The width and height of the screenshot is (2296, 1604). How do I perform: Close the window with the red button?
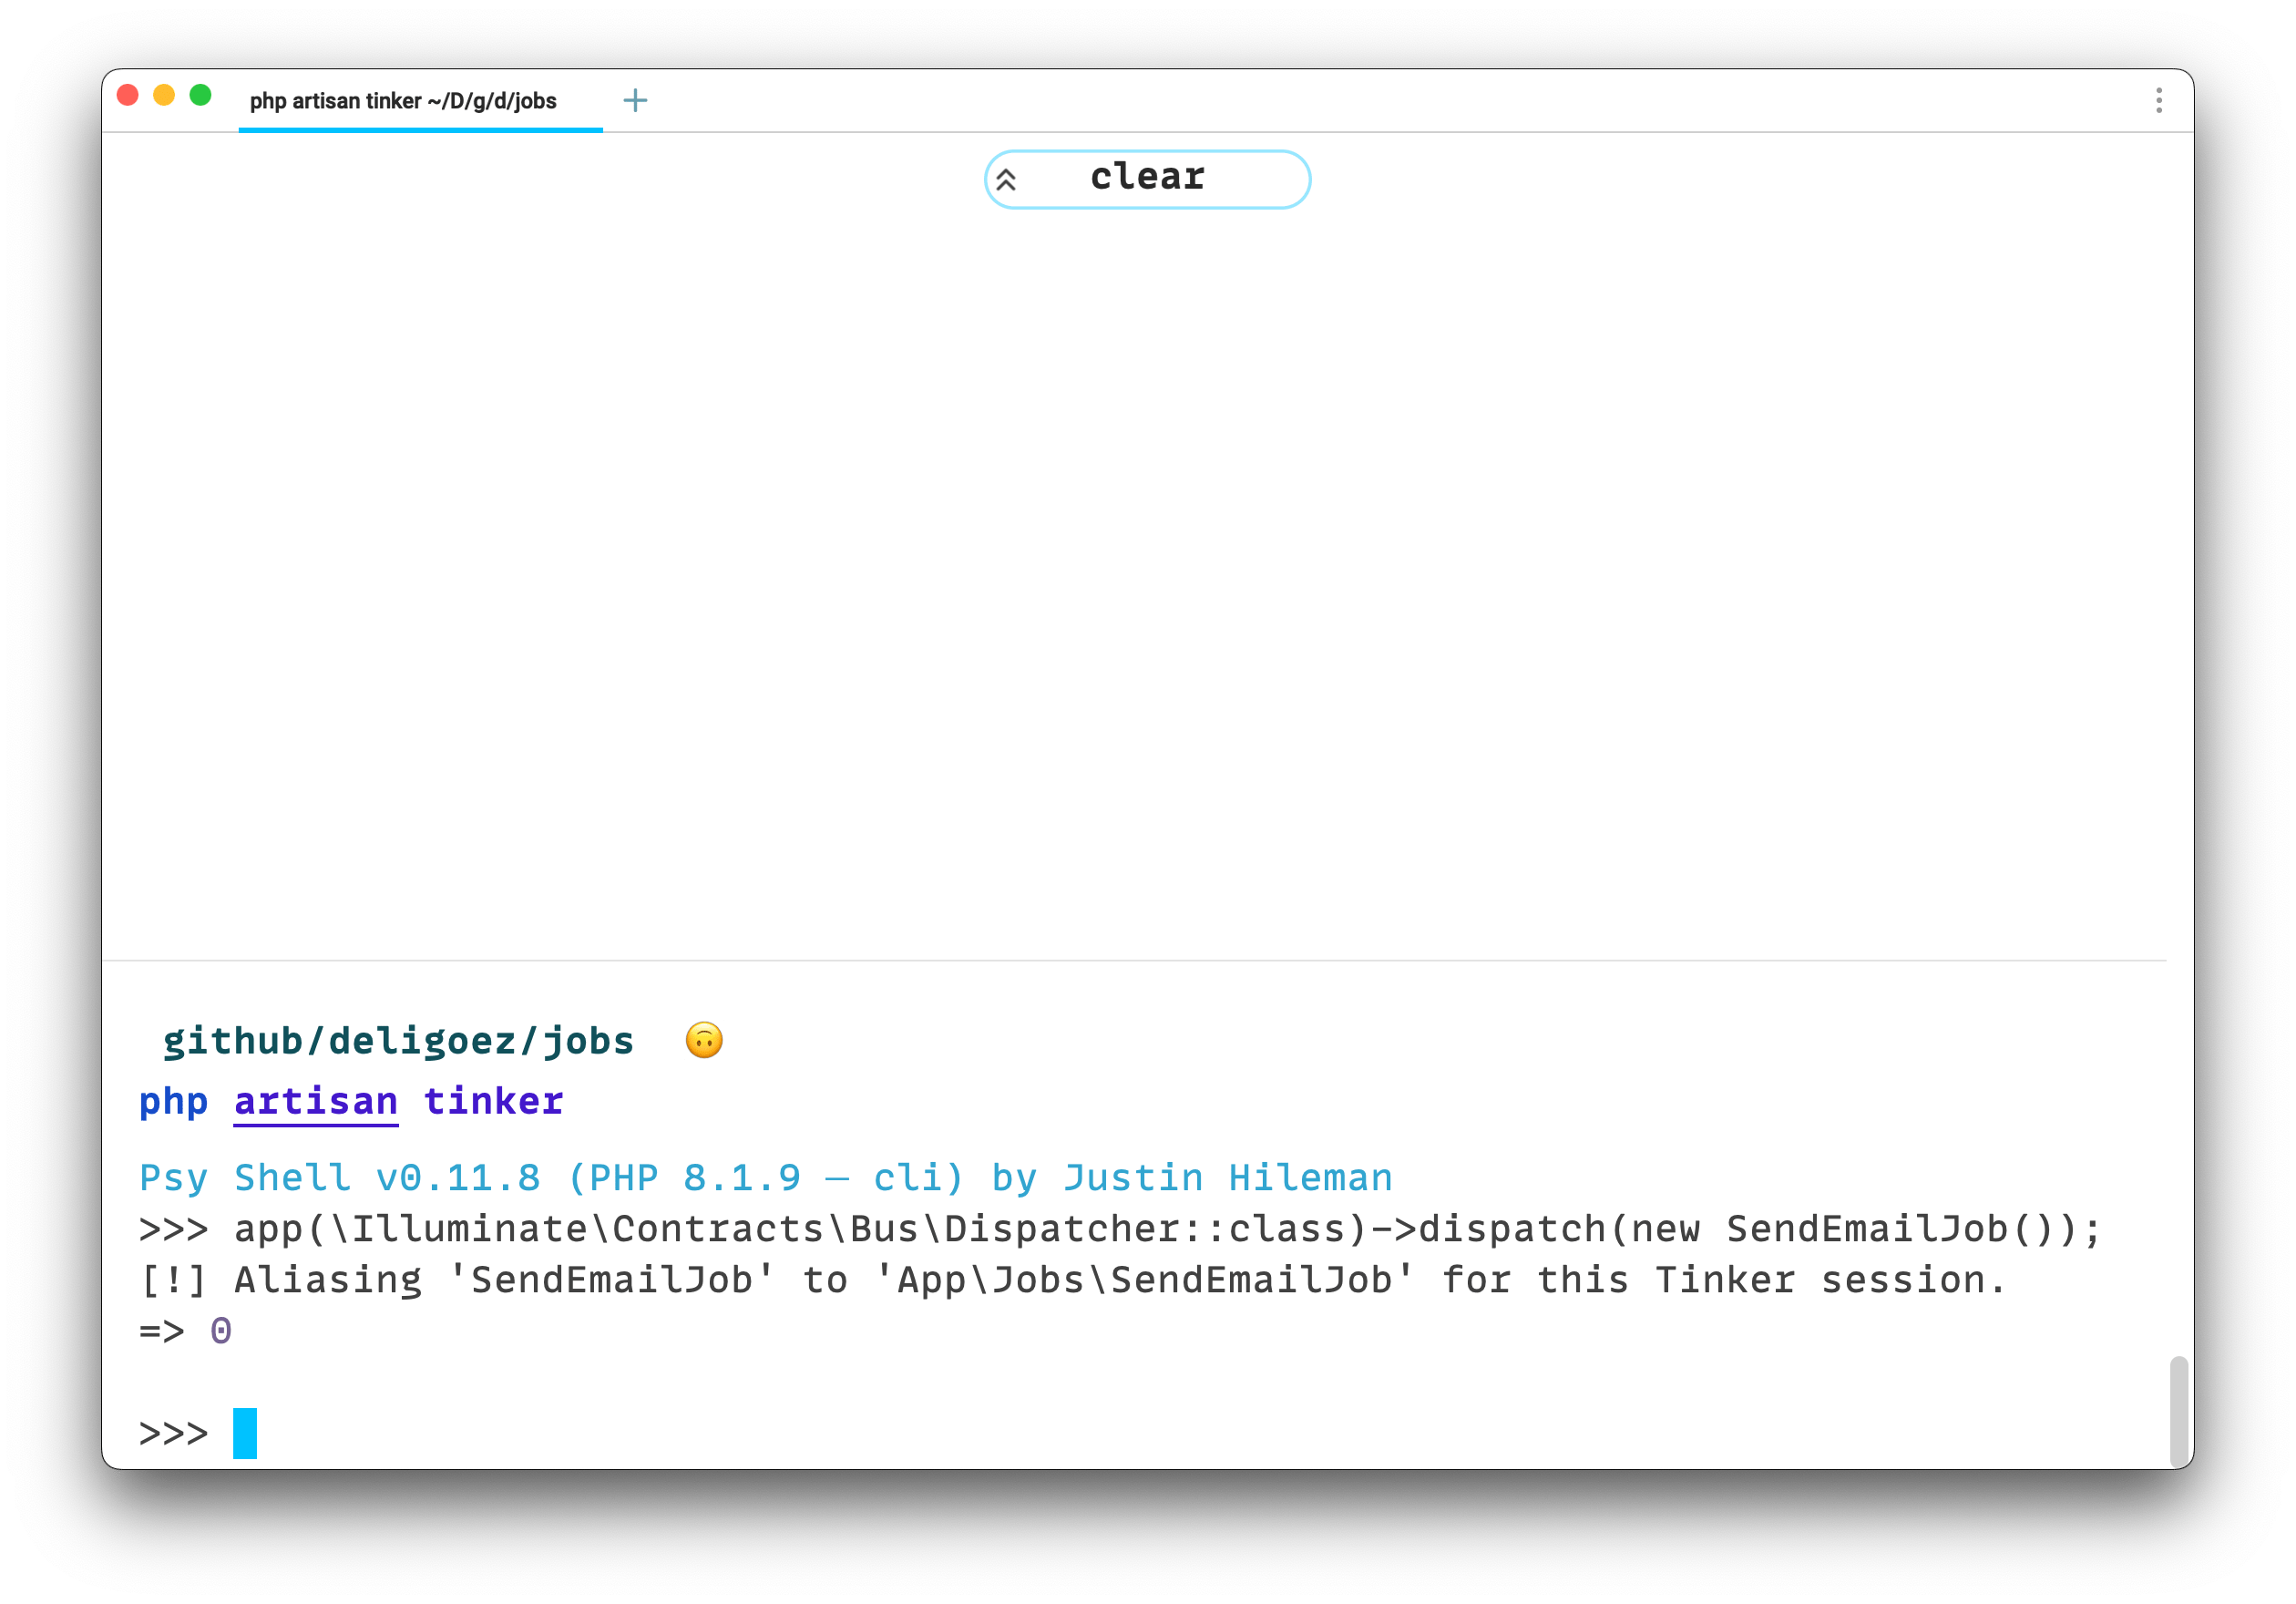point(128,95)
